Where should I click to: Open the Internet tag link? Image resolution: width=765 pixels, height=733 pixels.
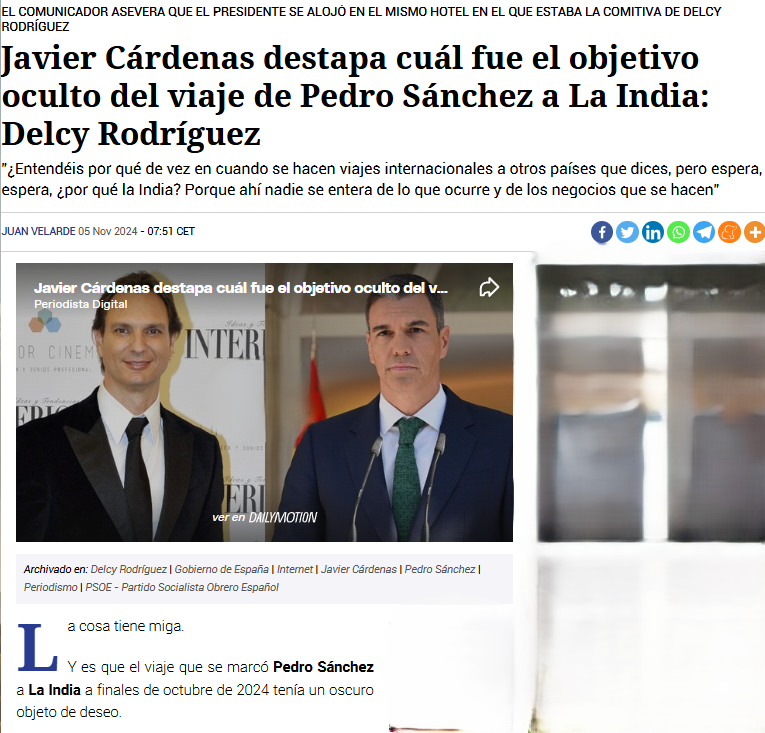(295, 569)
